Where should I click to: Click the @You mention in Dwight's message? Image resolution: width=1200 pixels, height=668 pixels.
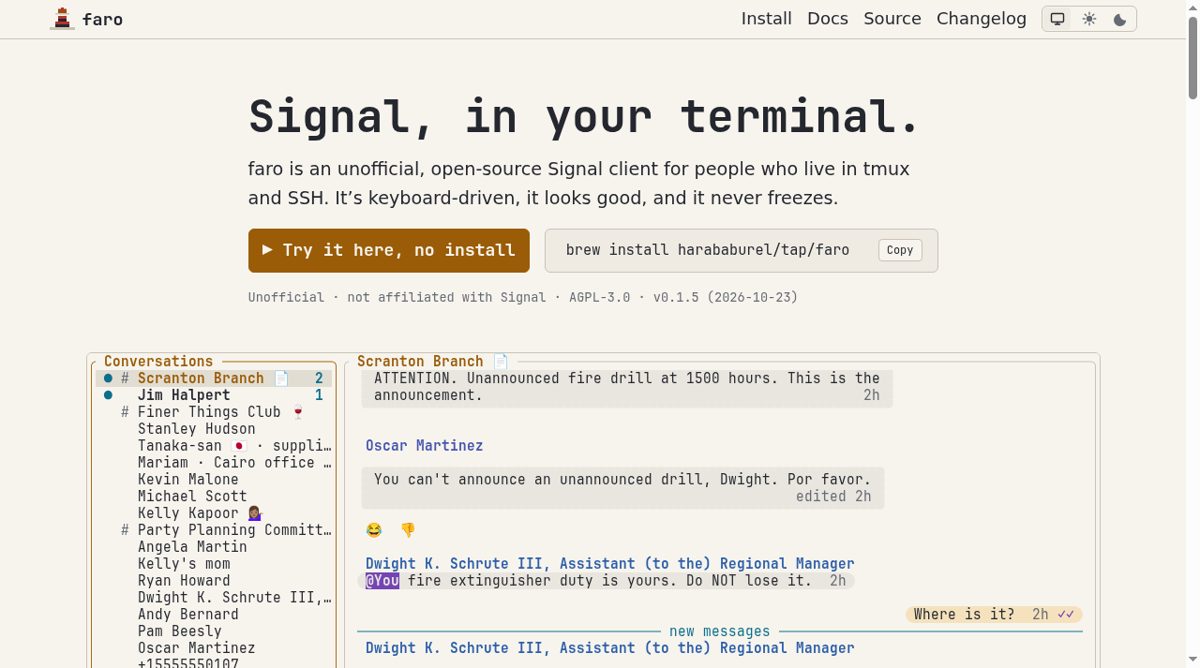pyautogui.click(x=382, y=581)
